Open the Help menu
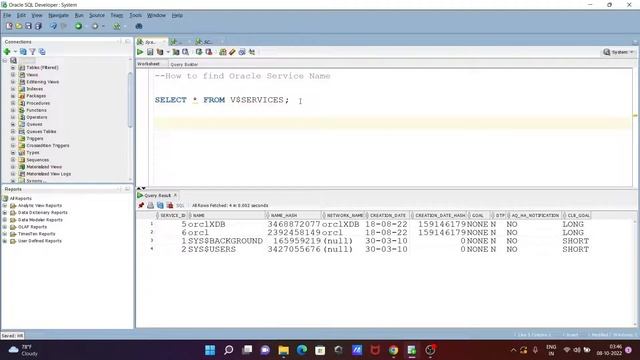The image size is (640, 360). (177, 15)
